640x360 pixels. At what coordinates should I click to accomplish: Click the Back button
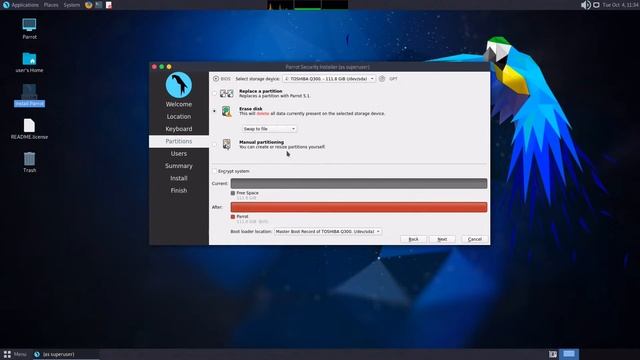(x=413, y=239)
